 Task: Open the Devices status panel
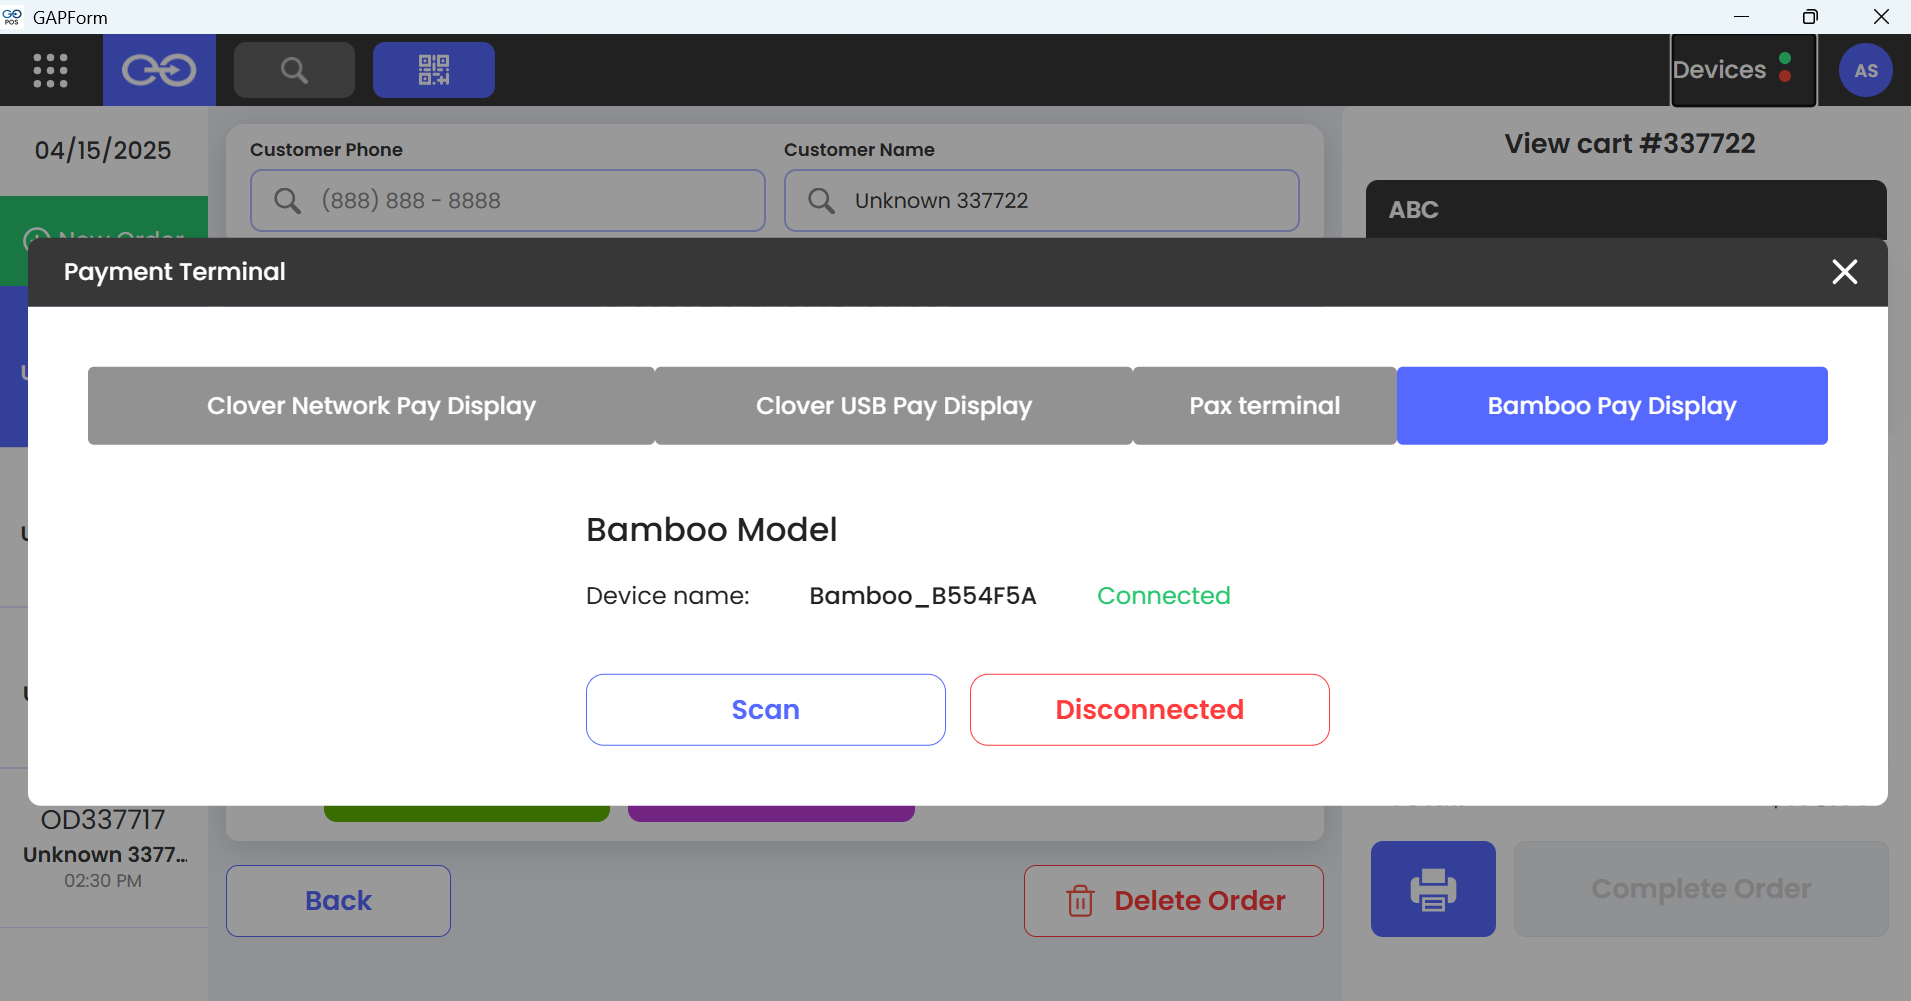click(1743, 70)
